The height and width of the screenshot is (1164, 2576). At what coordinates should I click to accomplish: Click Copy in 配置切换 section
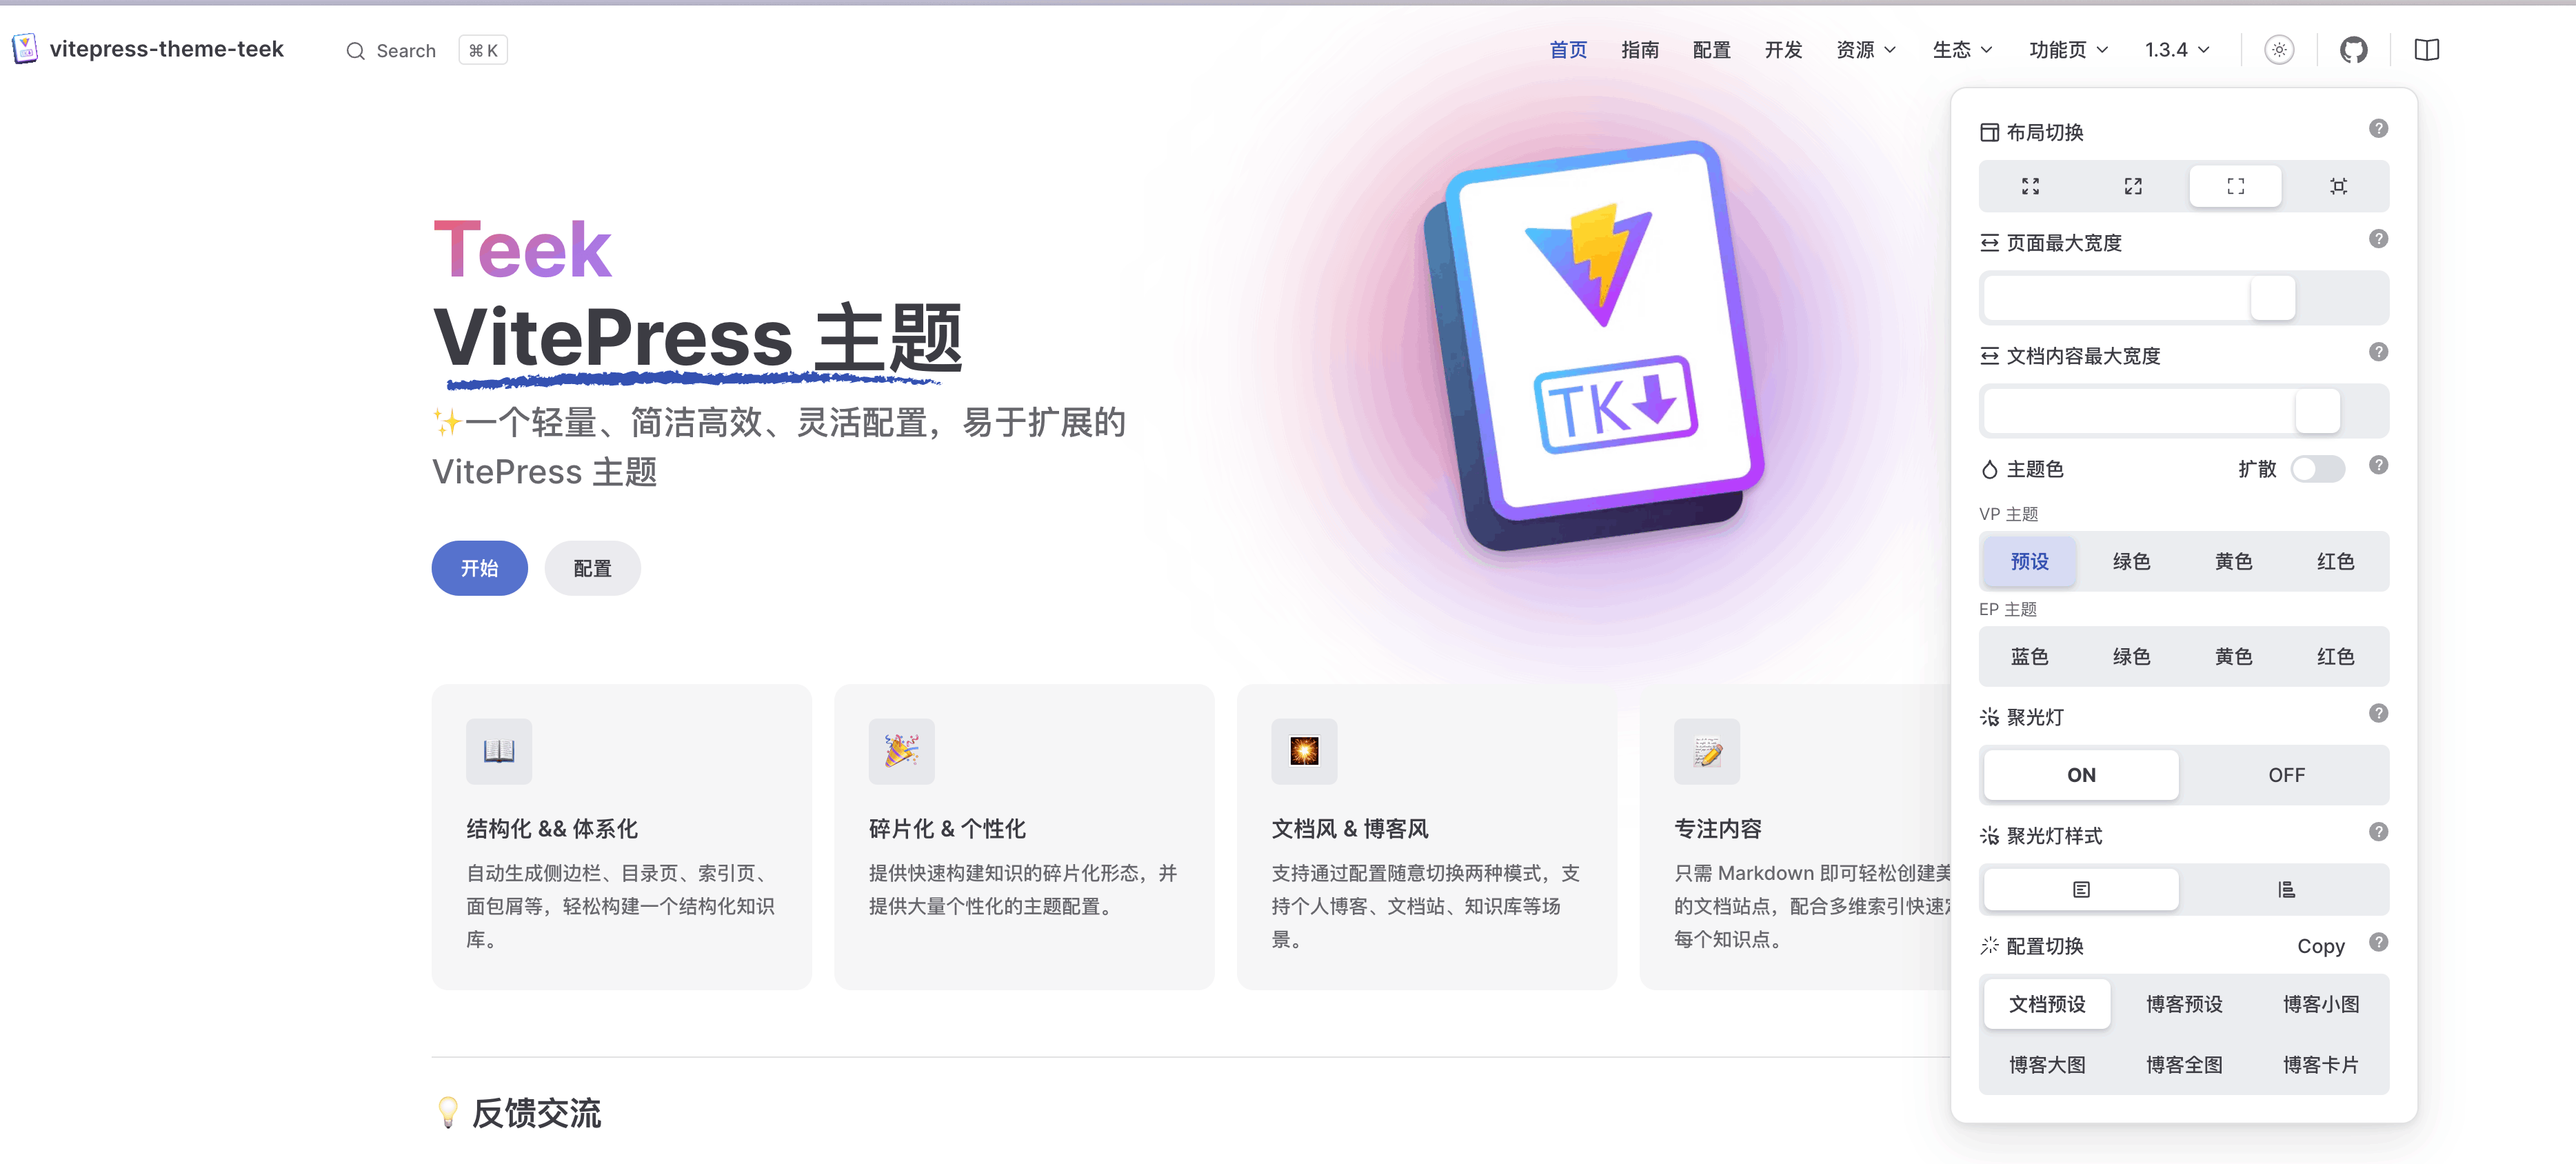coord(2320,946)
